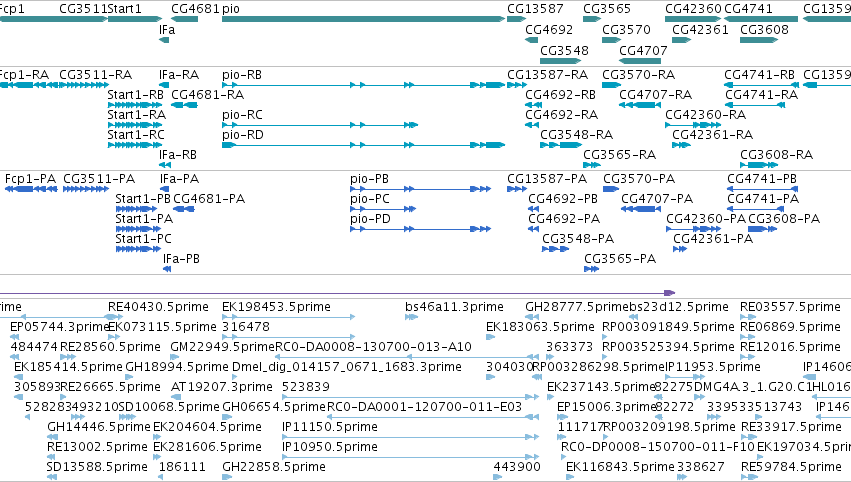Click the IP11150.5prime EST line
The width and height of the screenshot is (851, 482).
click(x=410, y=437)
